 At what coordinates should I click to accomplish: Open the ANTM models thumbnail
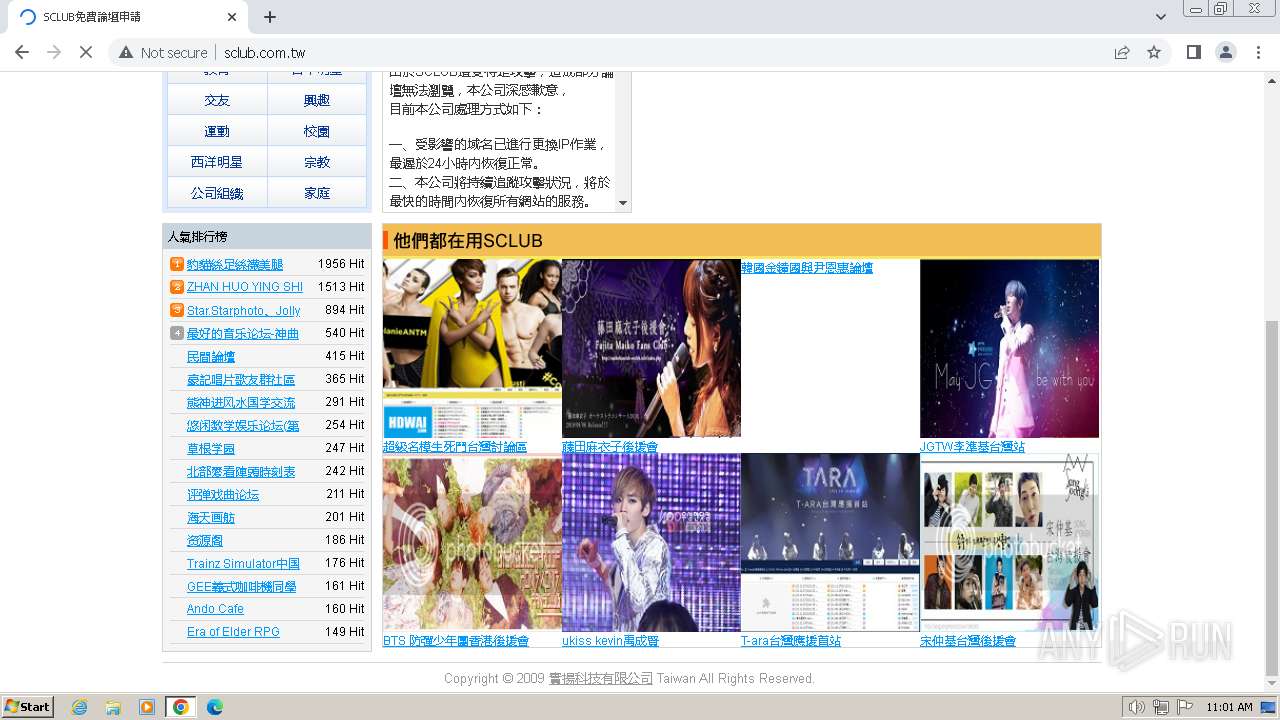(472, 348)
